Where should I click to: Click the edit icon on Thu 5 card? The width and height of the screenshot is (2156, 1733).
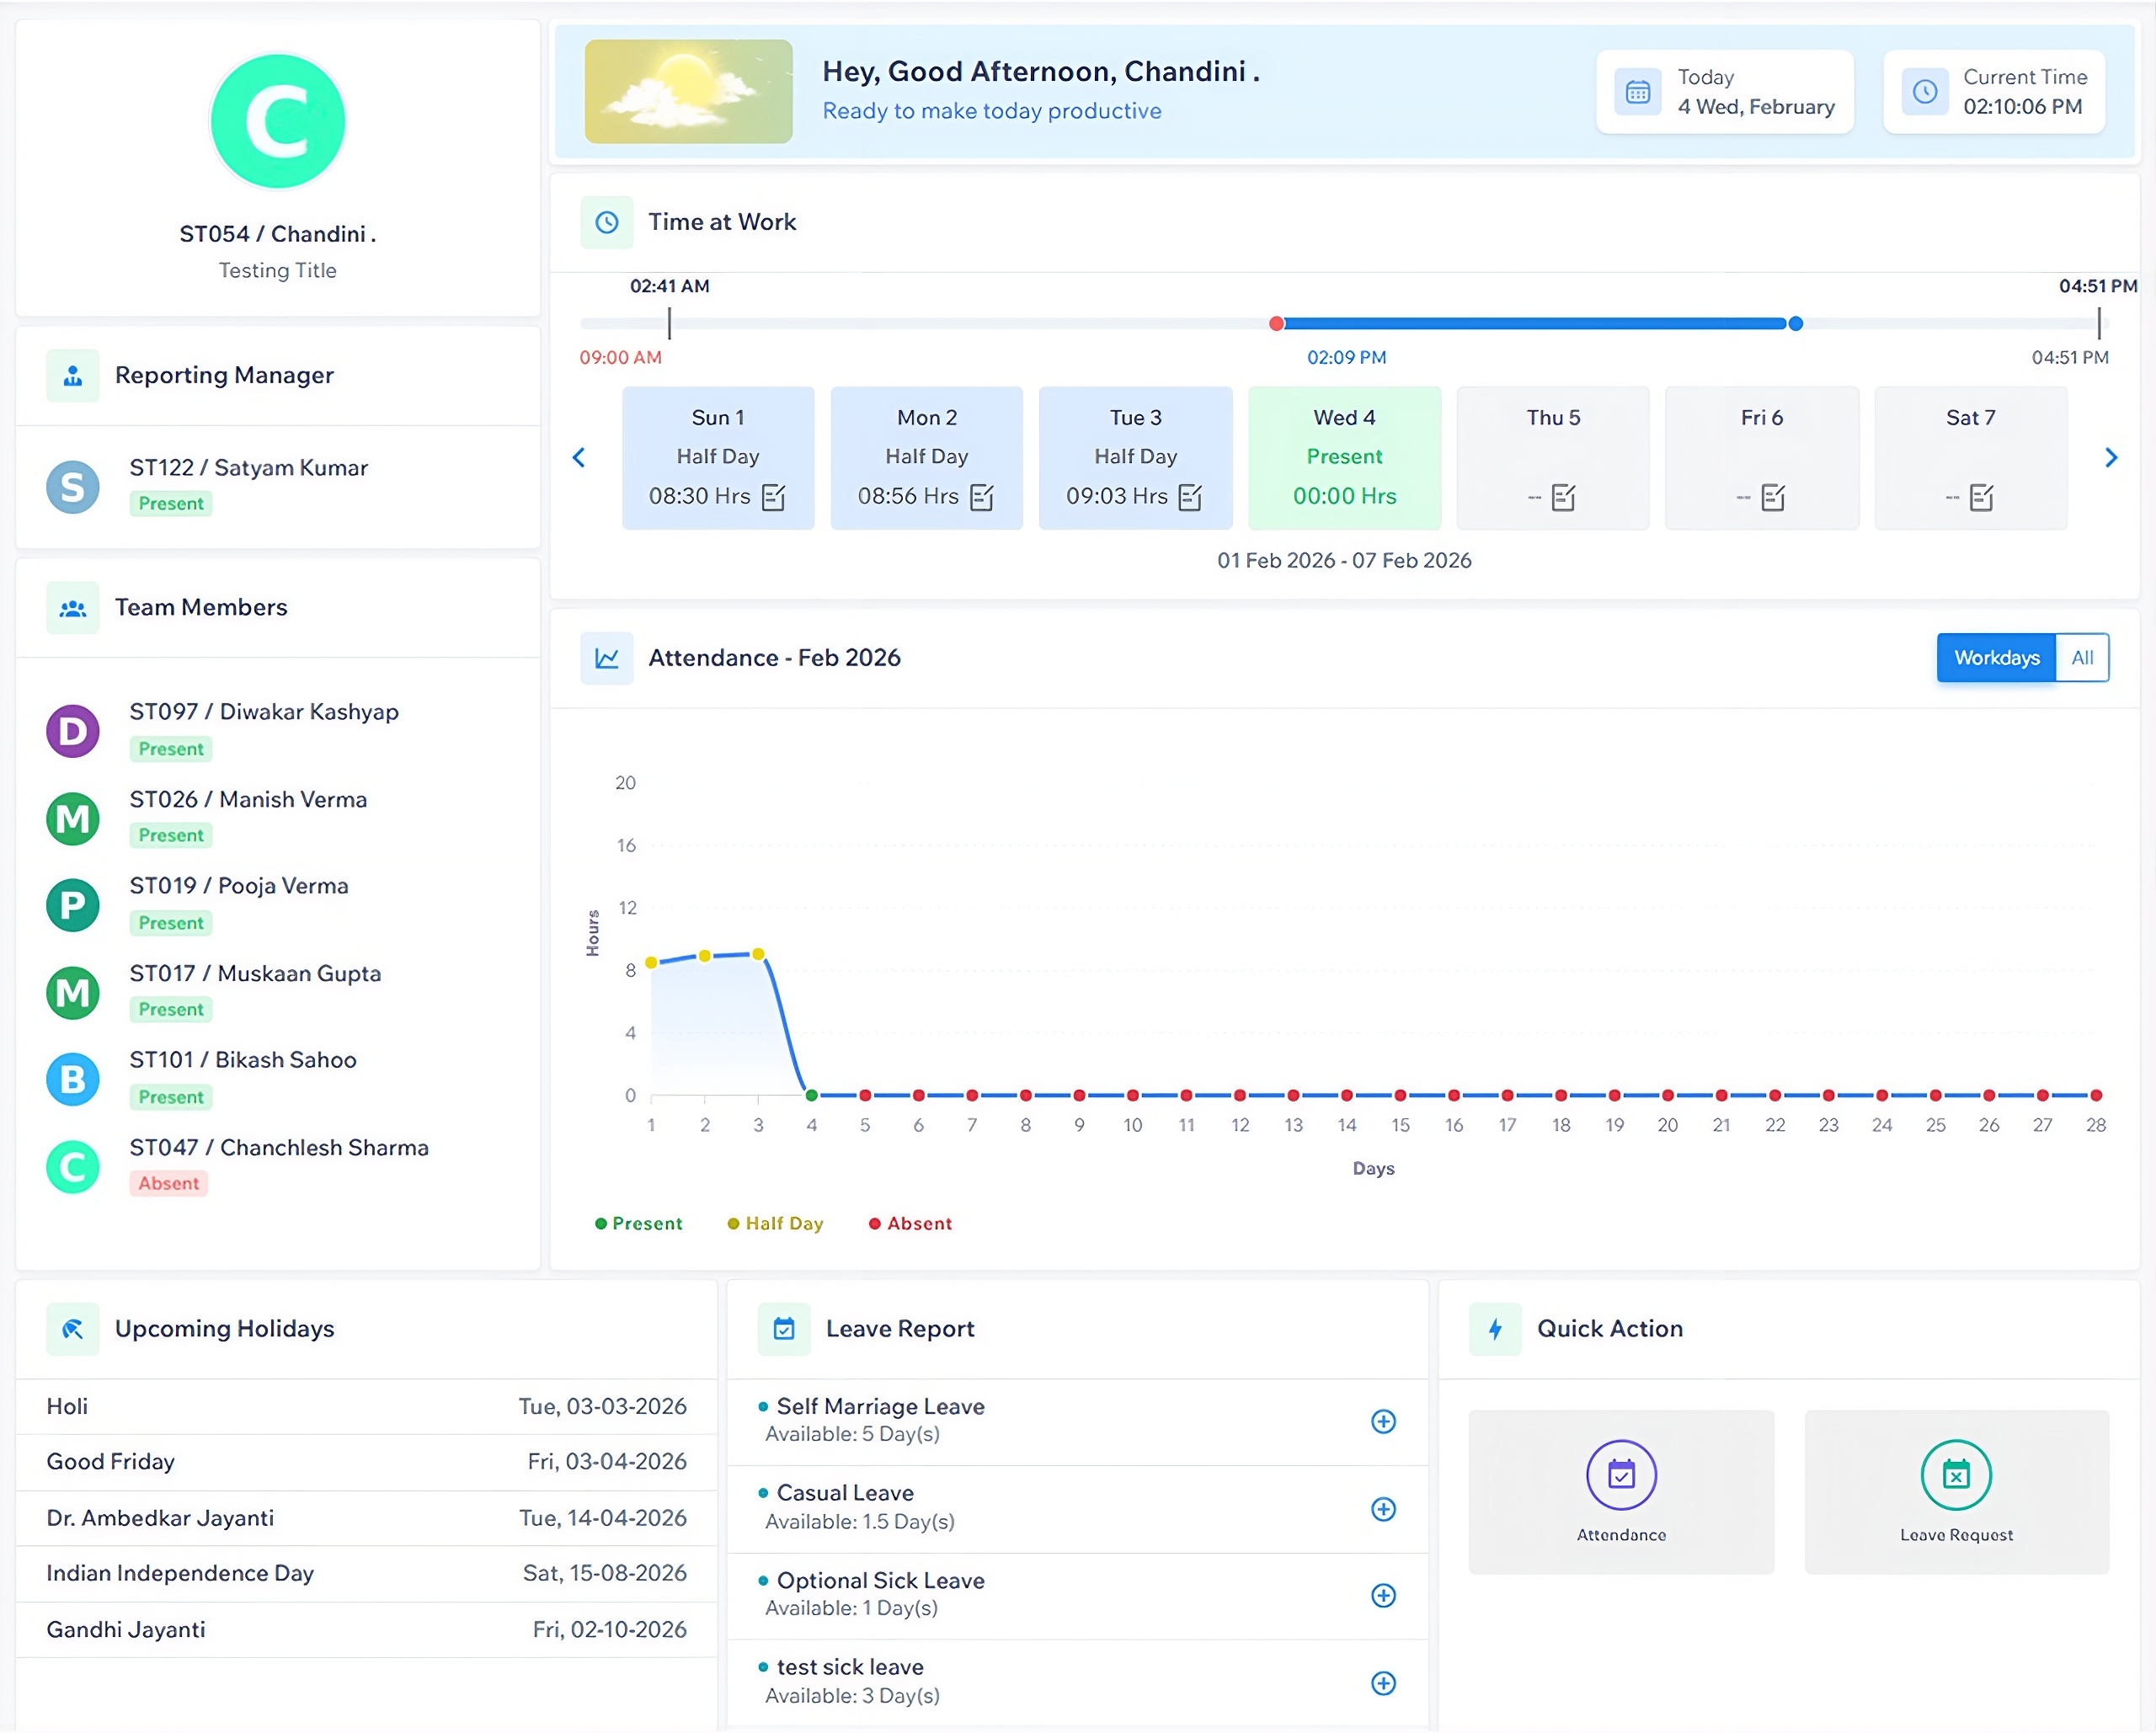click(x=1563, y=497)
